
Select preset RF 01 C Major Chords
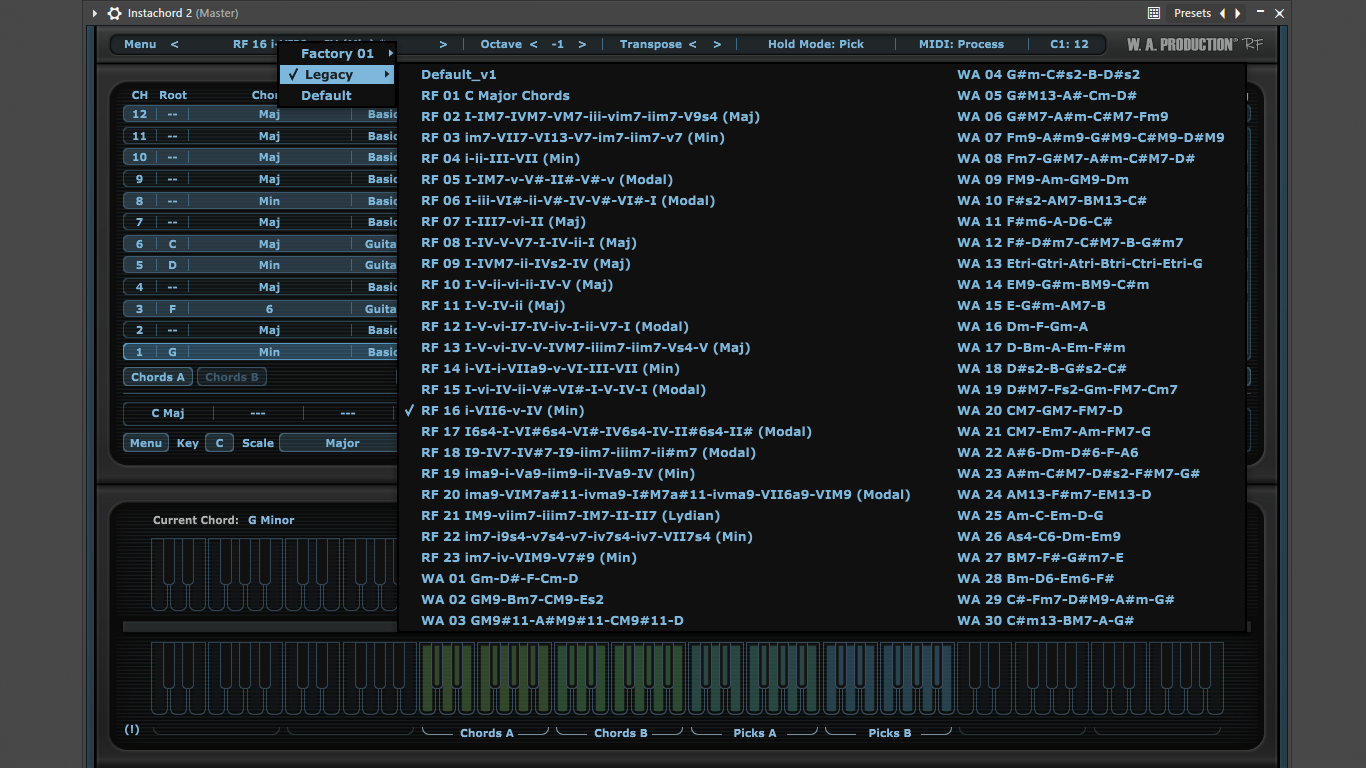pos(495,95)
